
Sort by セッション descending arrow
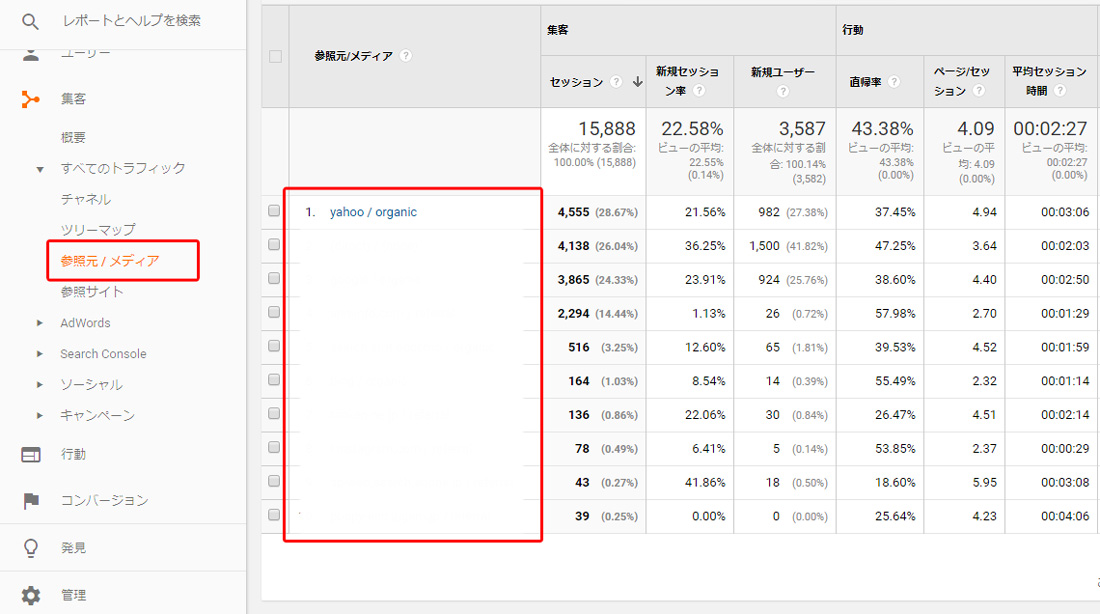click(x=637, y=82)
